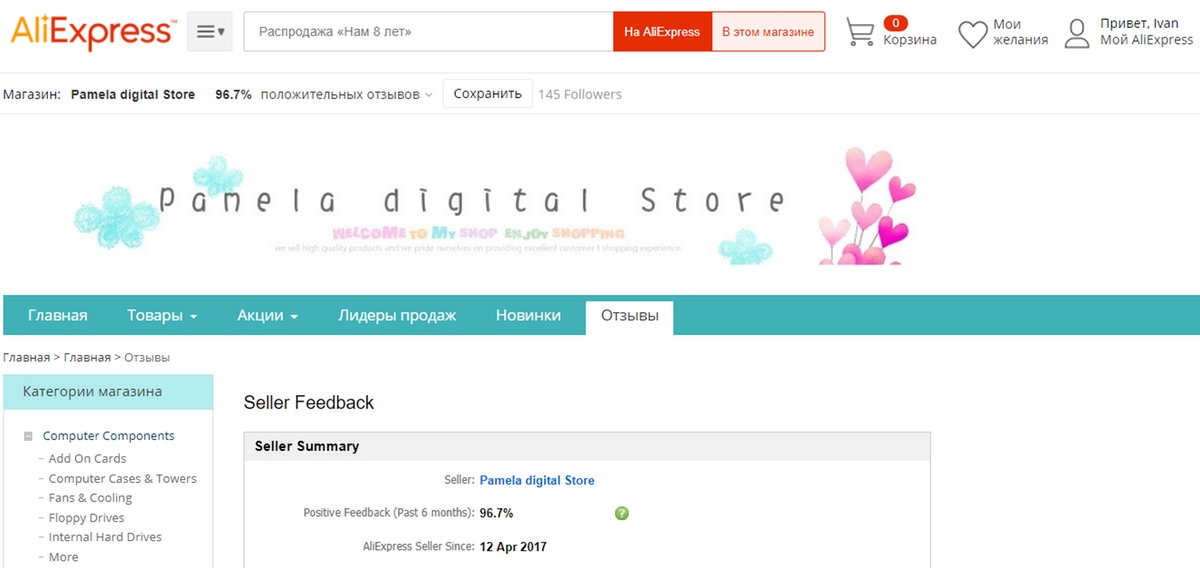Go to the Главная tab
This screenshot has width=1200, height=568.
(x=57, y=315)
